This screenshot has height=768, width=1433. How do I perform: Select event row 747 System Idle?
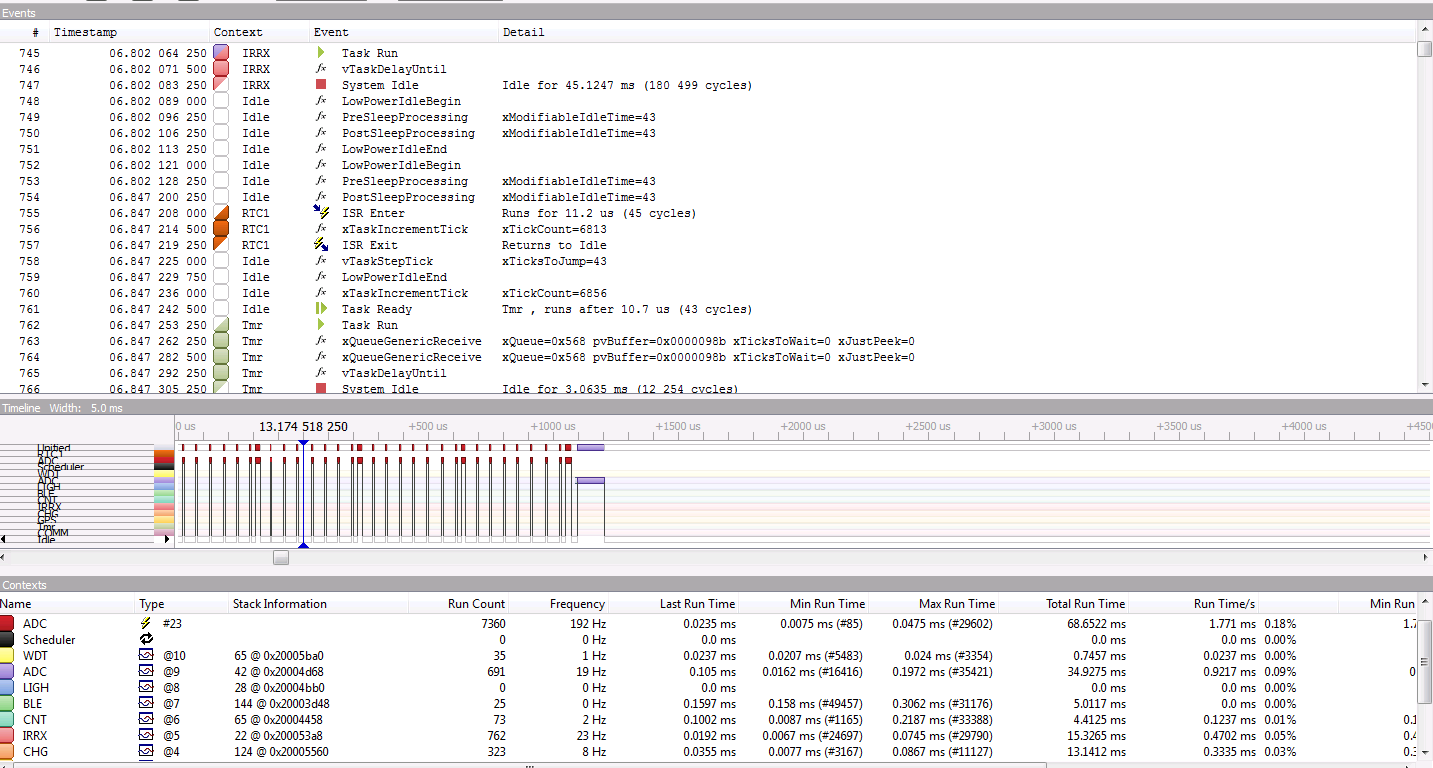[x=708, y=85]
